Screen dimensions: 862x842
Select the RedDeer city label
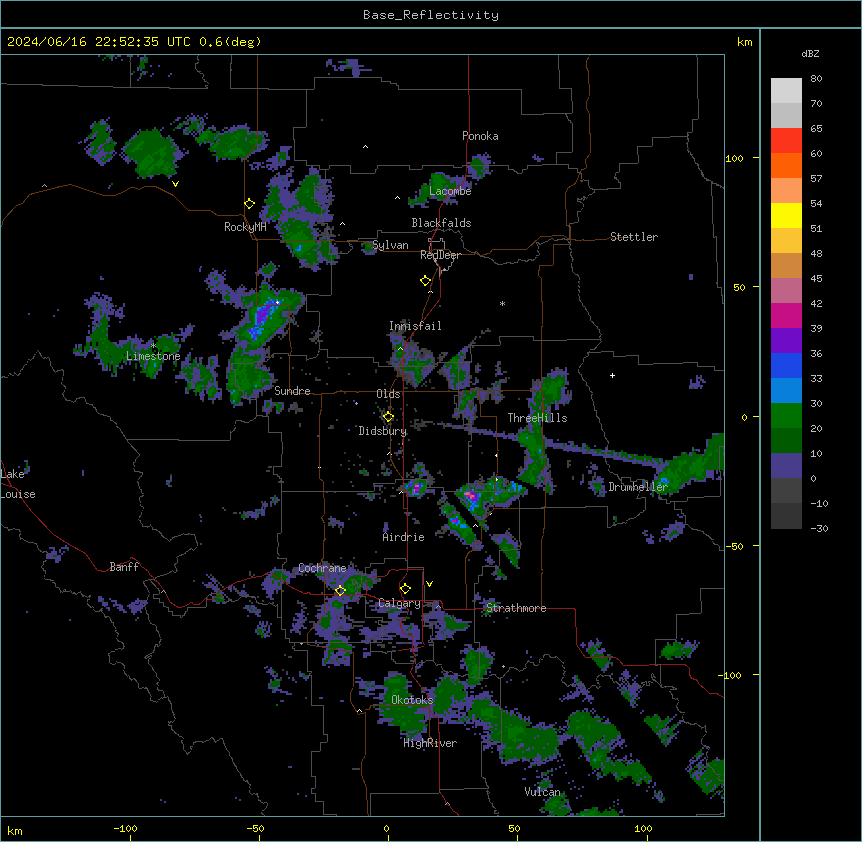(440, 255)
